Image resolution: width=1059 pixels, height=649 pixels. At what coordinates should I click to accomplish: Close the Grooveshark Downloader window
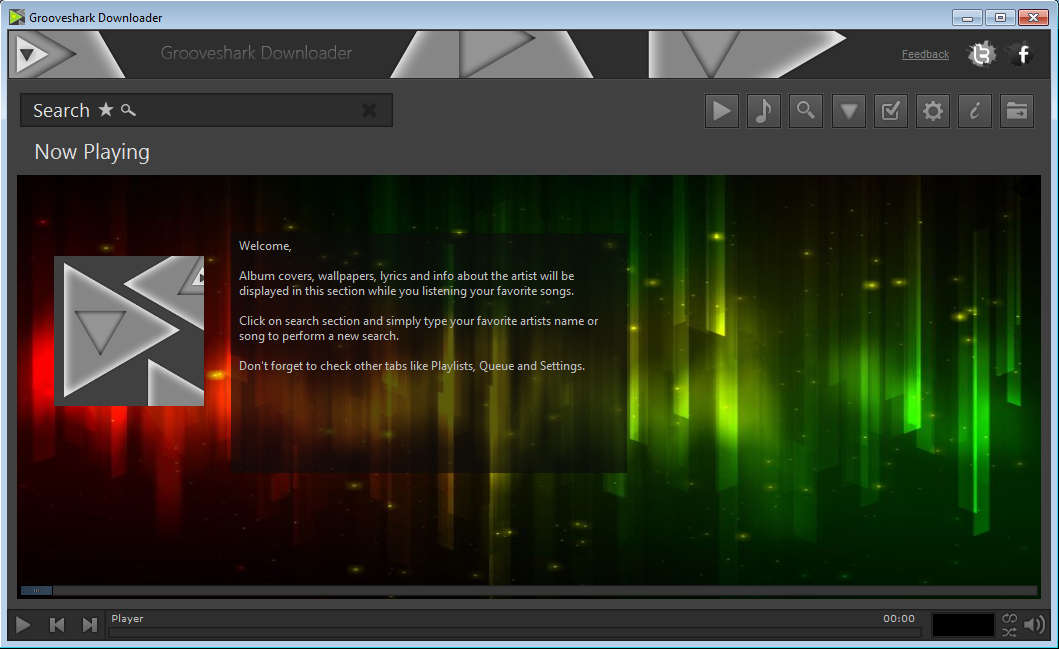click(x=1033, y=18)
